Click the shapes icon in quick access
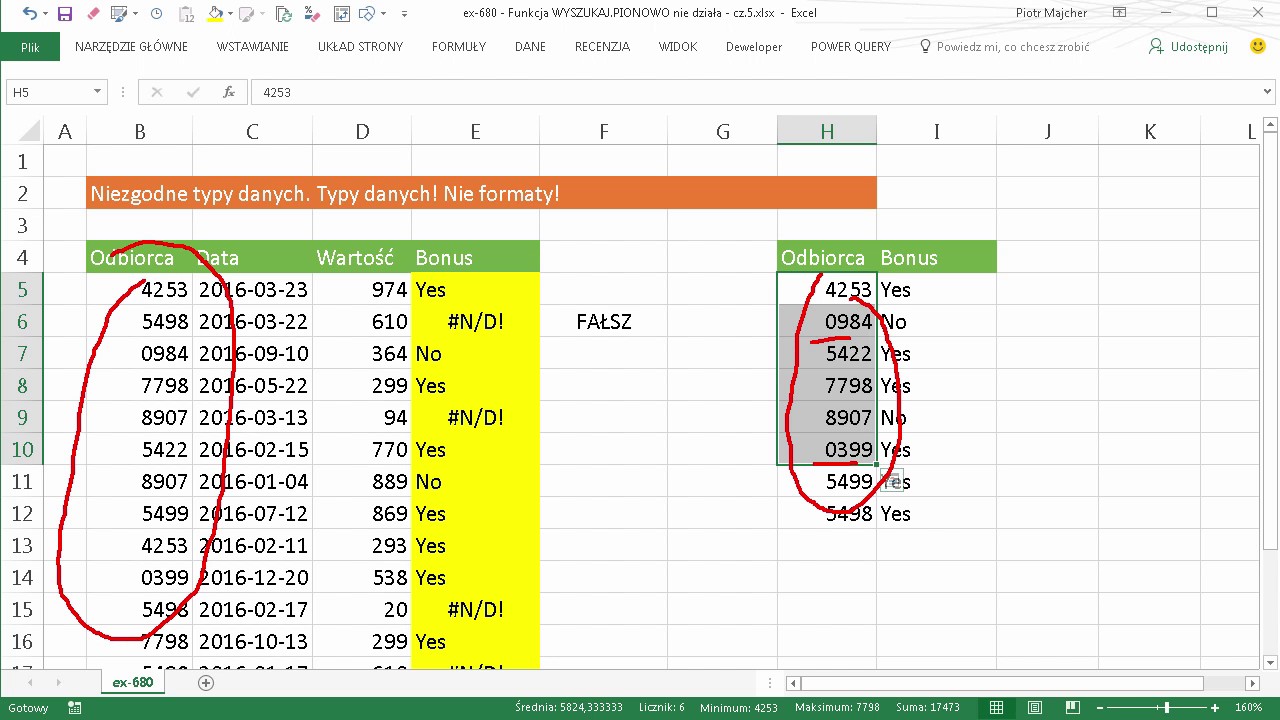Image resolution: width=1280 pixels, height=720 pixels. 365,14
